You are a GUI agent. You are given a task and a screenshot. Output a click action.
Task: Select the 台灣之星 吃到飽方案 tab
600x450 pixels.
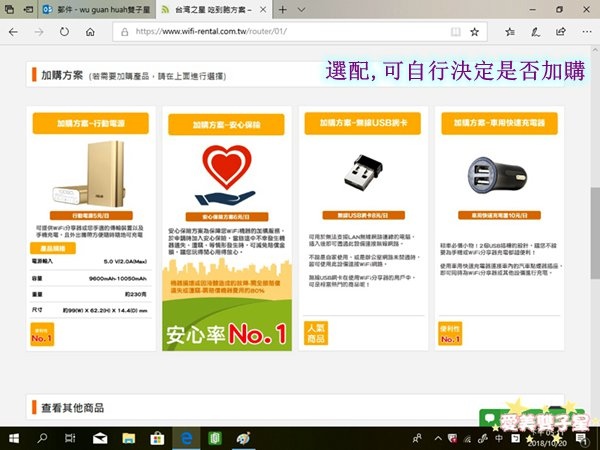pyautogui.click(x=209, y=10)
